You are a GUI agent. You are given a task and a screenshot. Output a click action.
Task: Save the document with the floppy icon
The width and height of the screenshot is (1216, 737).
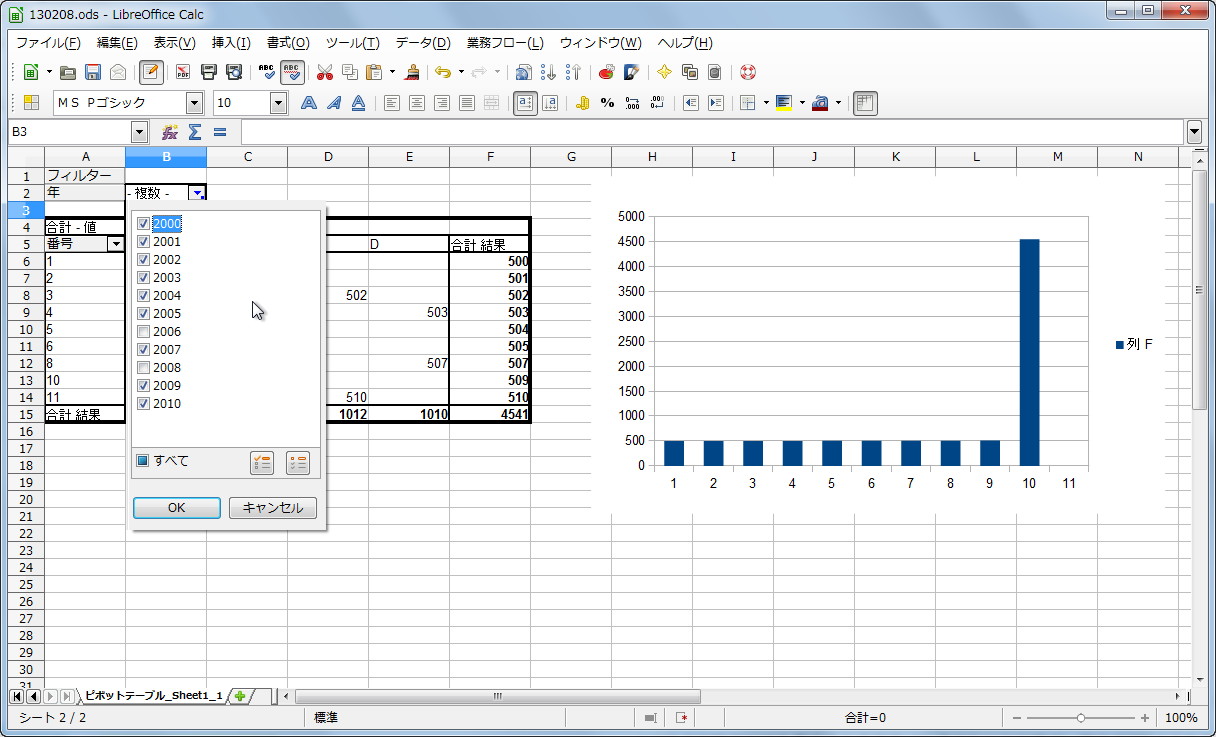pyautogui.click(x=93, y=72)
